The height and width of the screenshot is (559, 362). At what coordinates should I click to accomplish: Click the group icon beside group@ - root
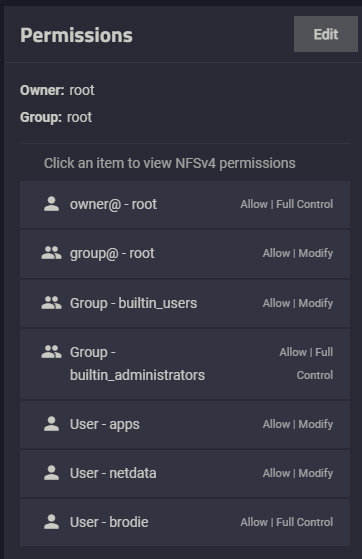pos(51,253)
